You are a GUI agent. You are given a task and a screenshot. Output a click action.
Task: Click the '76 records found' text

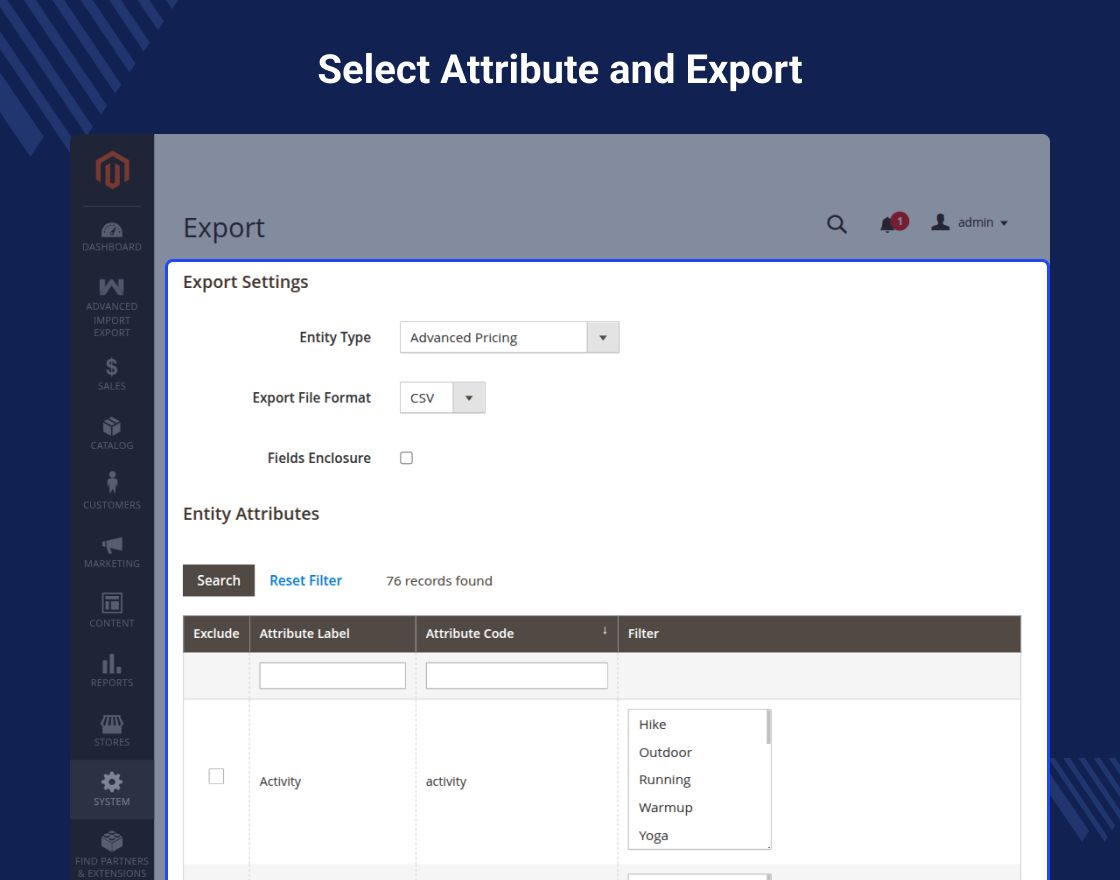tap(439, 581)
